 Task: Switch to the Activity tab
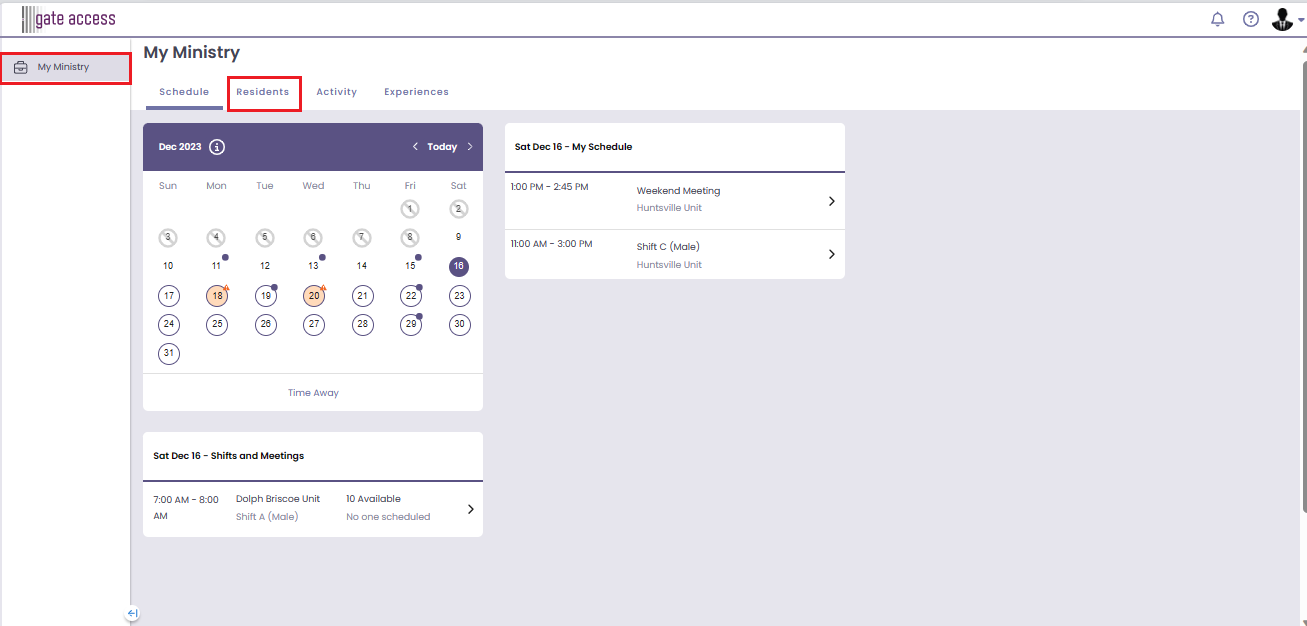336,92
